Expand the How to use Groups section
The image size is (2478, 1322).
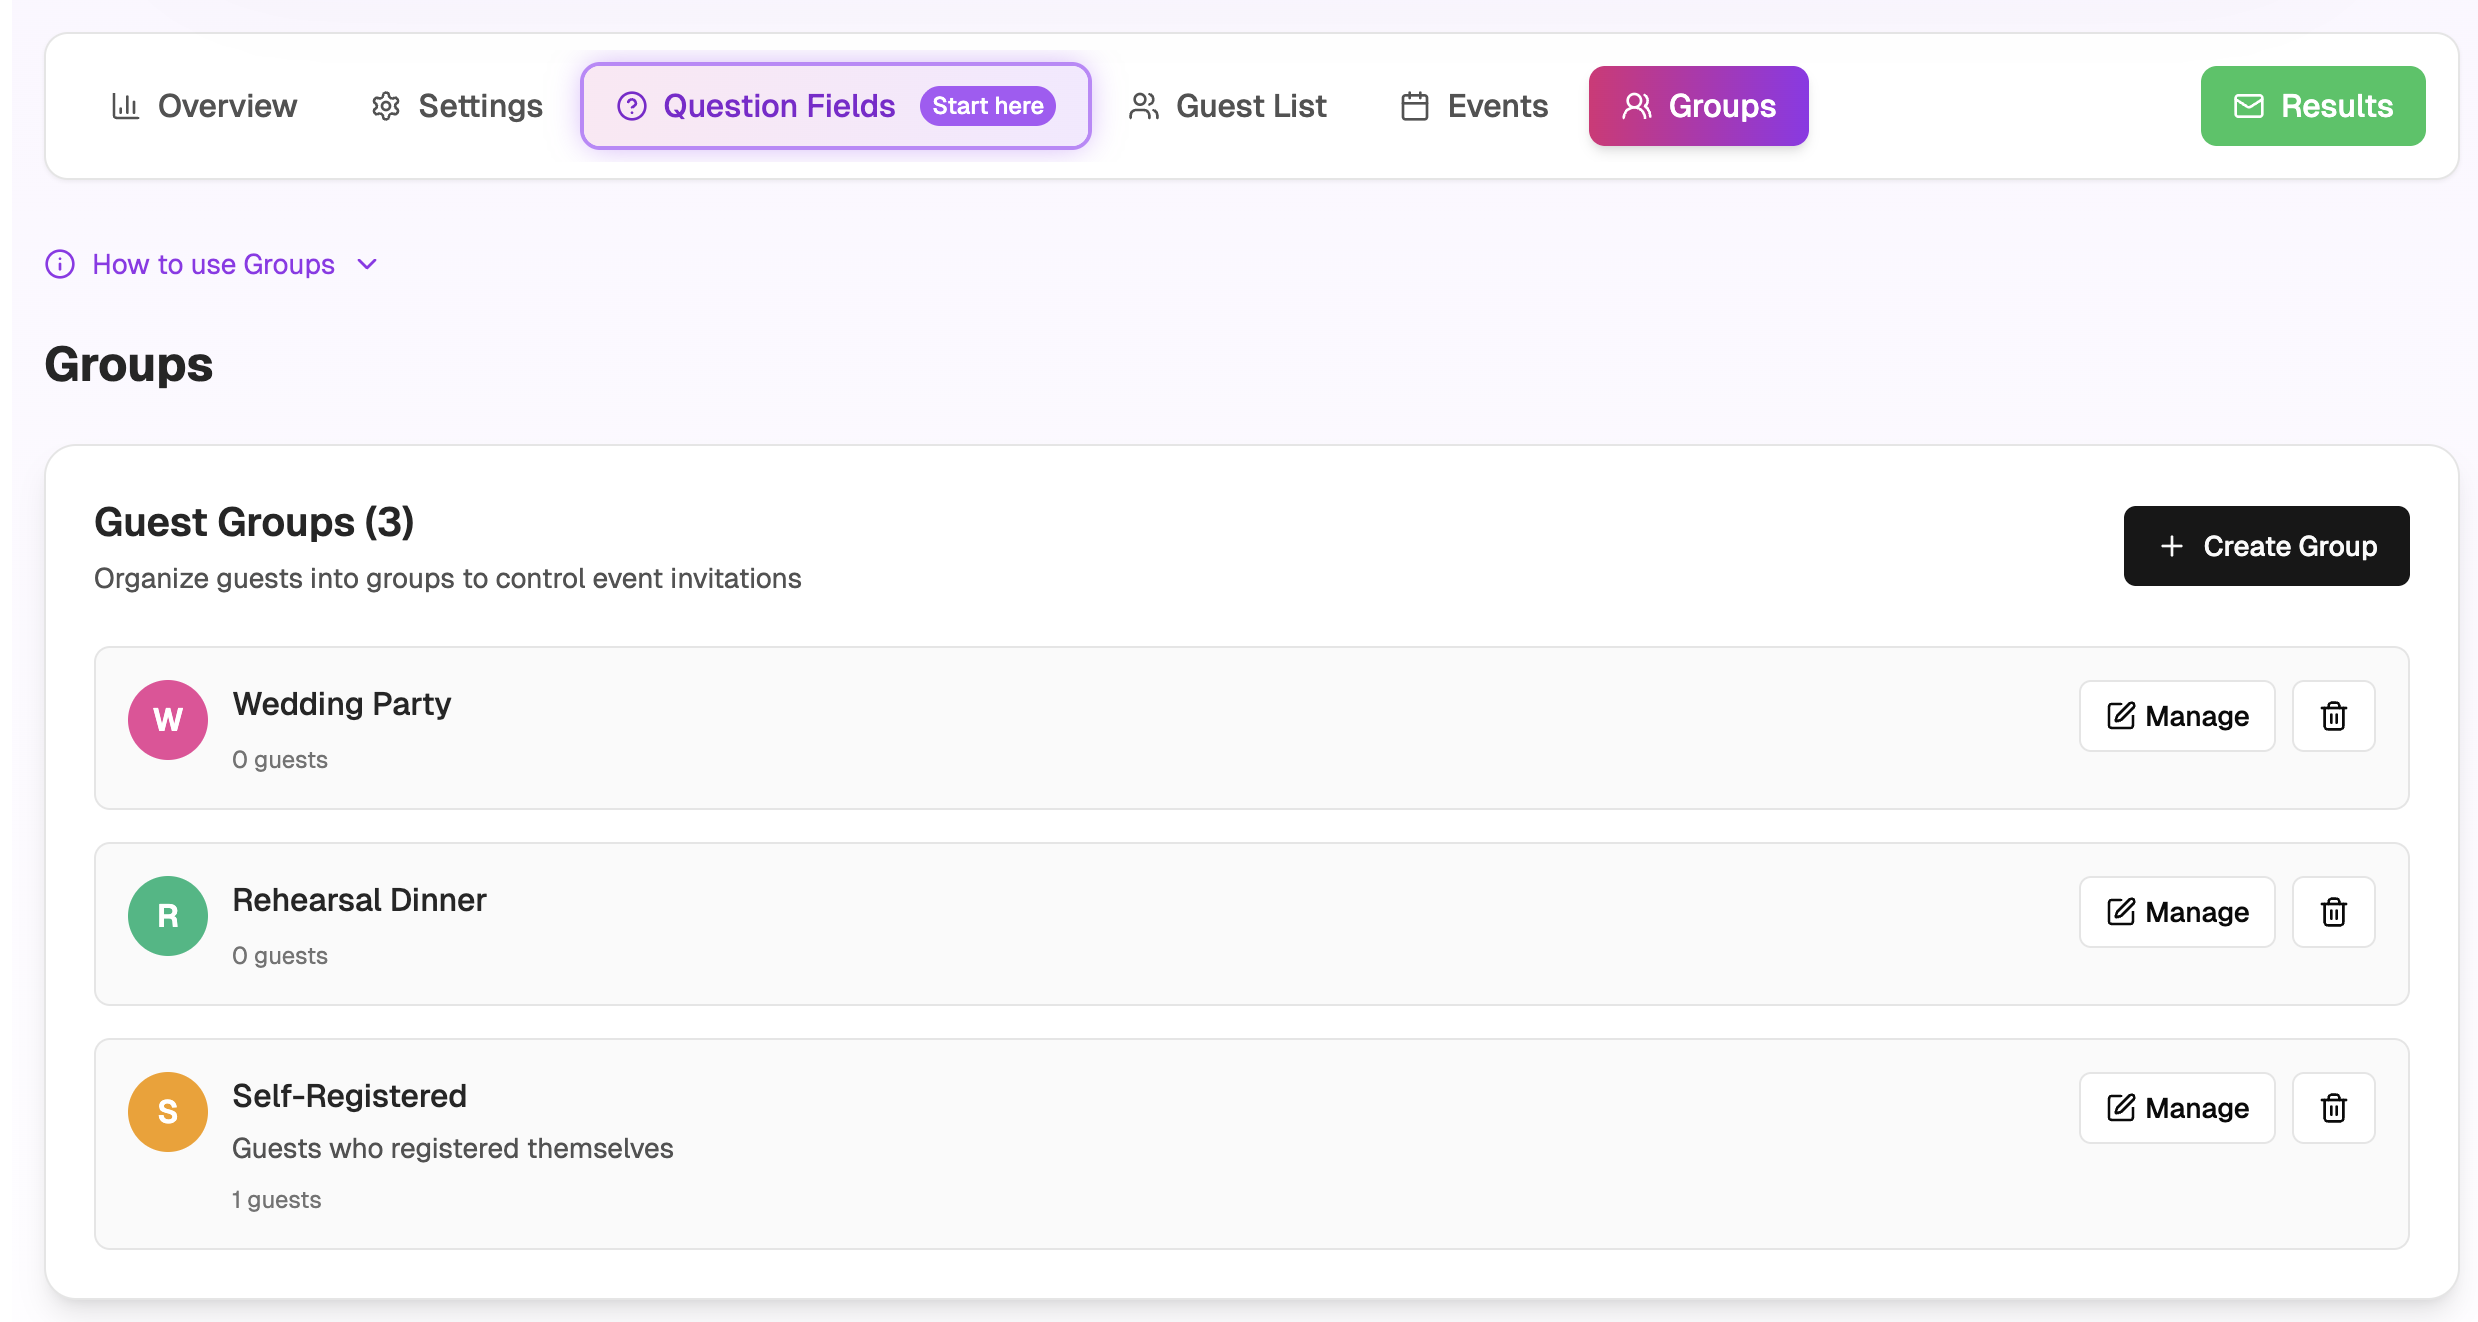click(x=213, y=264)
